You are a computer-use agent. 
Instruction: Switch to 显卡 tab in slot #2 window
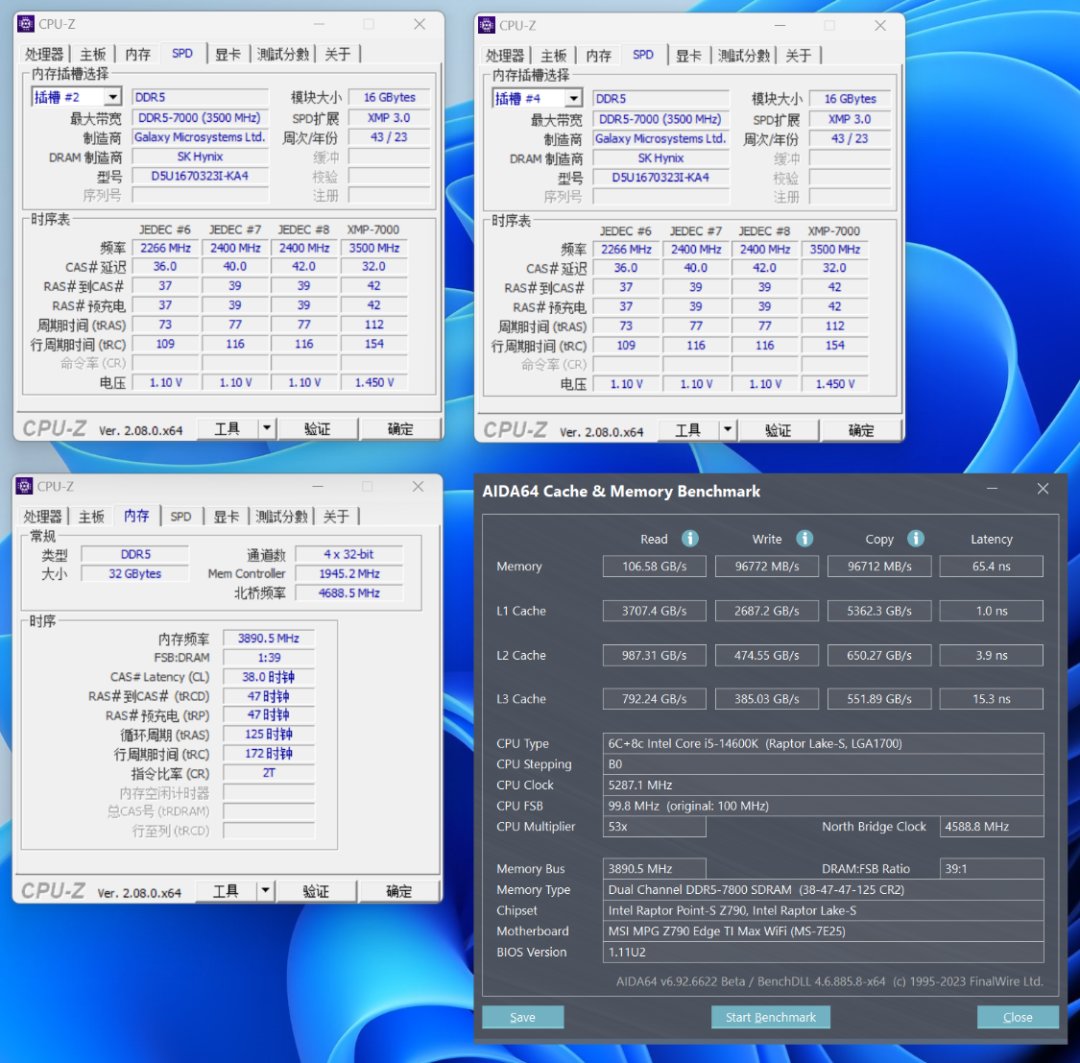coord(227,54)
